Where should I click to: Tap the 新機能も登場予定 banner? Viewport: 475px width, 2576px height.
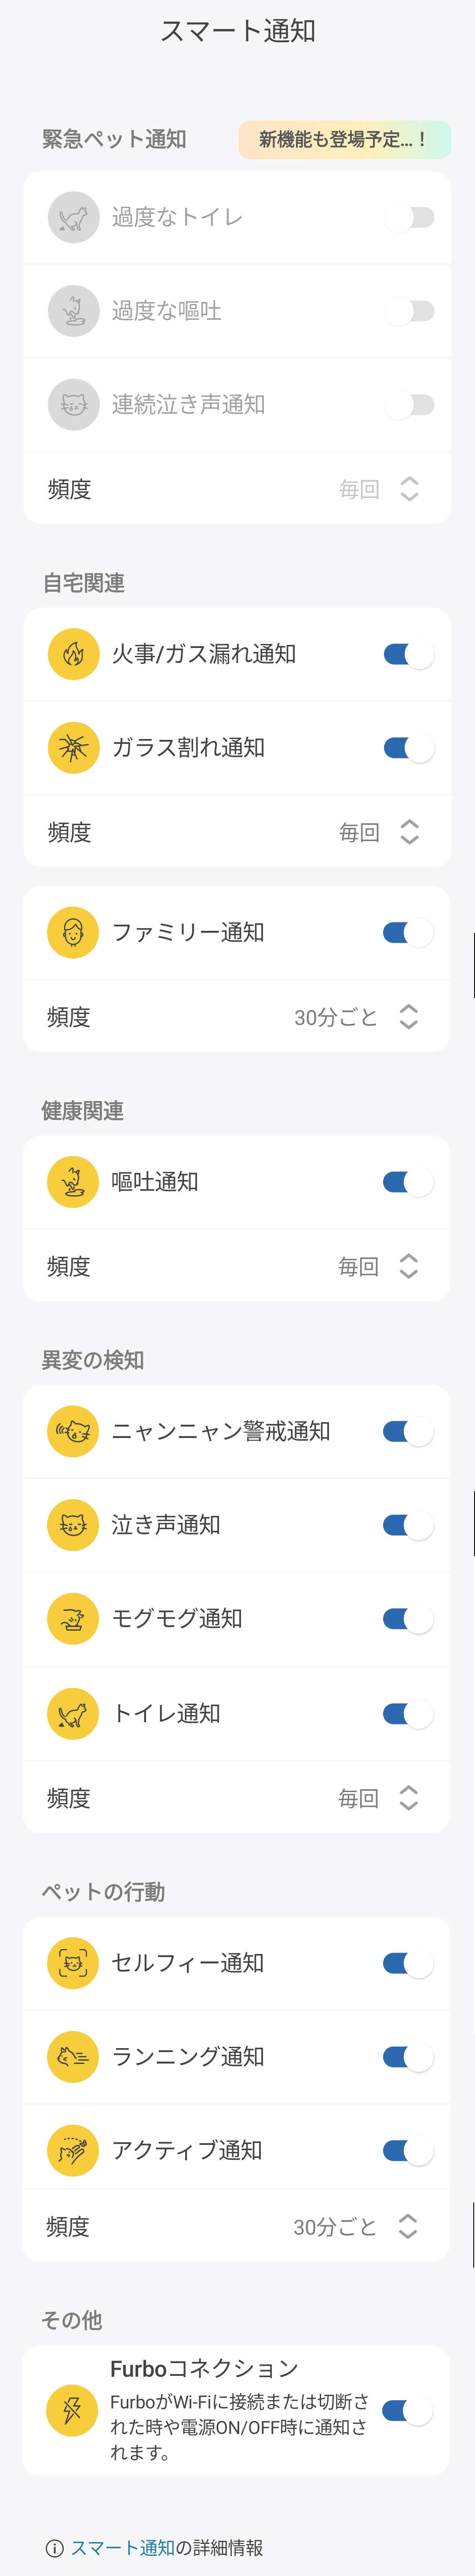[344, 140]
